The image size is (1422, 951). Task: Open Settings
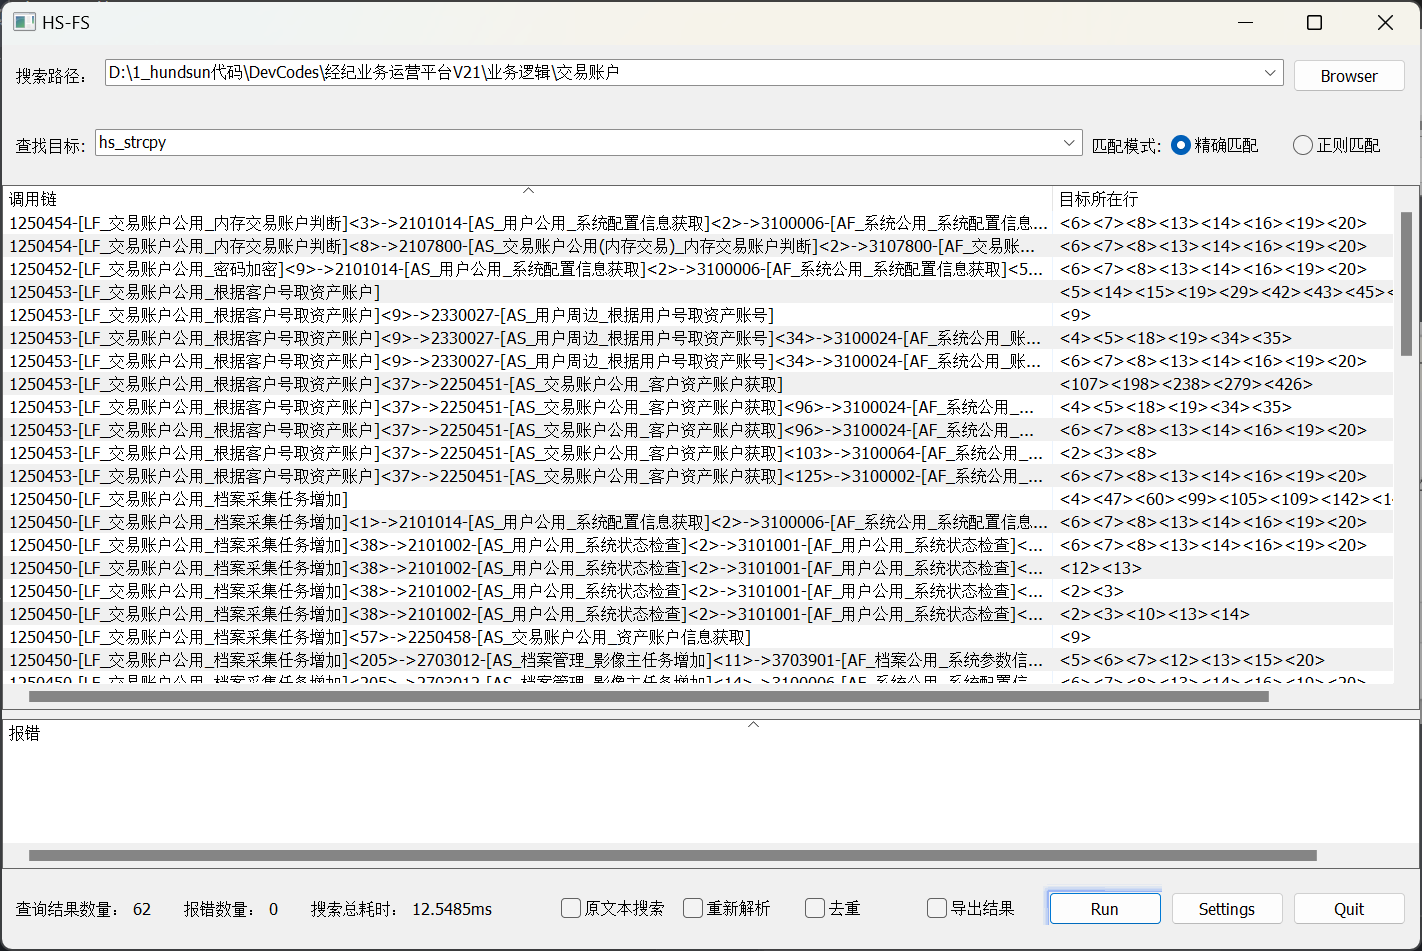coord(1226,909)
